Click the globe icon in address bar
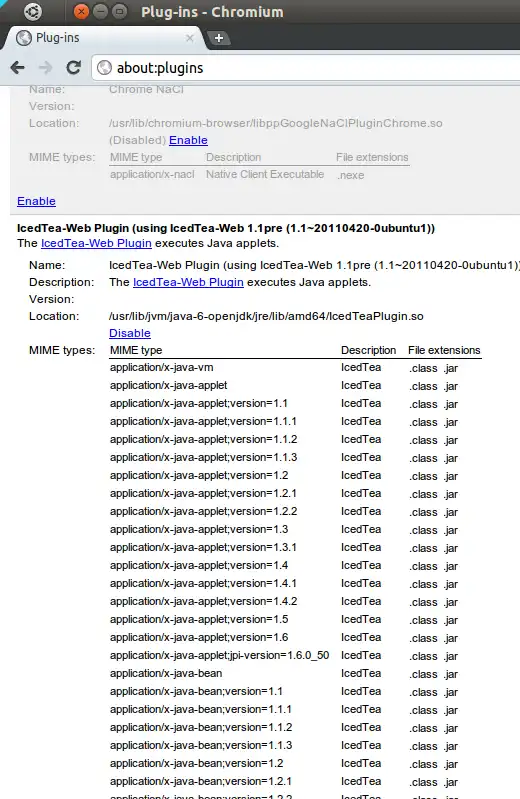 [105, 68]
